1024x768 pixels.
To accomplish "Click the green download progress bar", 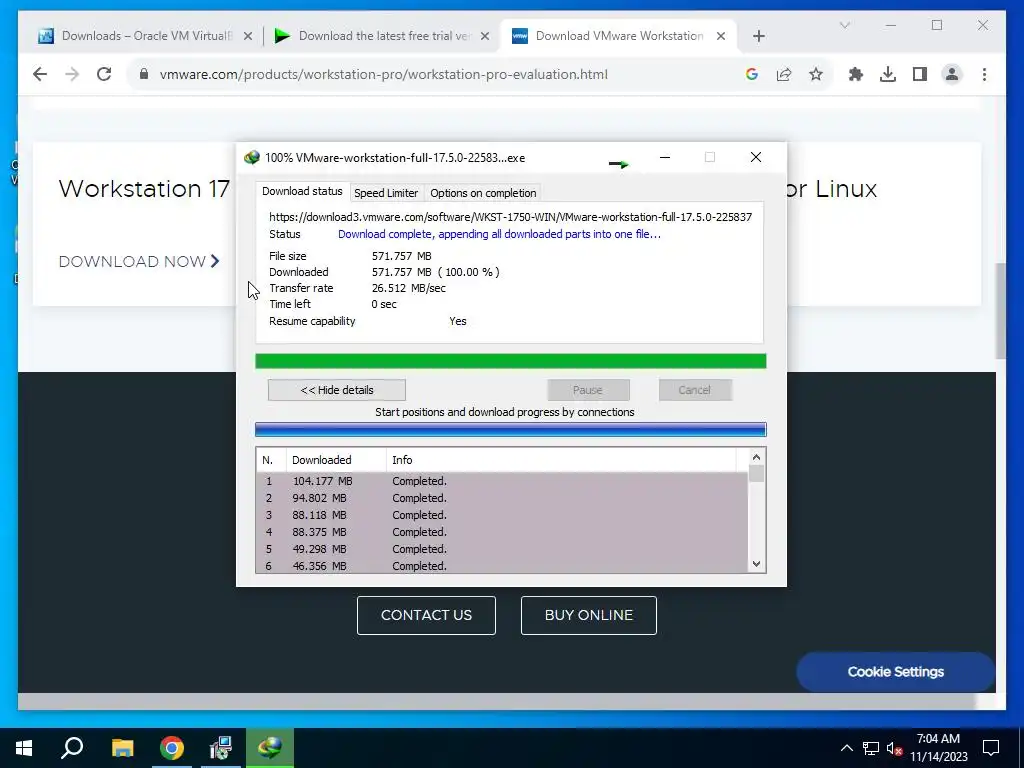I will coord(511,361).
